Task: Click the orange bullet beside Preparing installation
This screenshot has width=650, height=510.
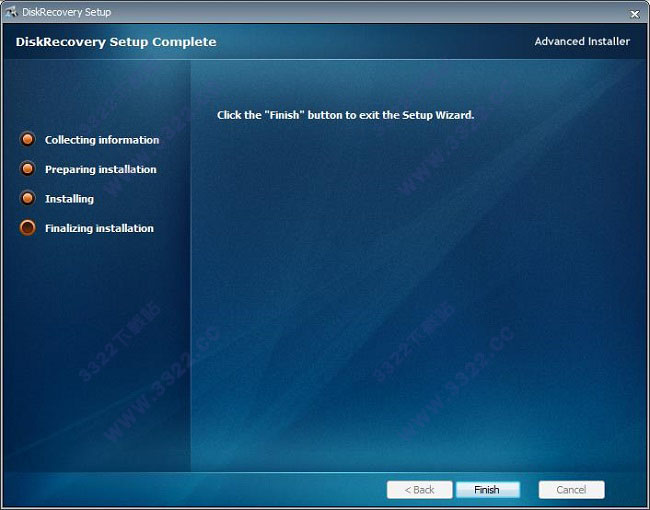Action: [x=28, y=169]
